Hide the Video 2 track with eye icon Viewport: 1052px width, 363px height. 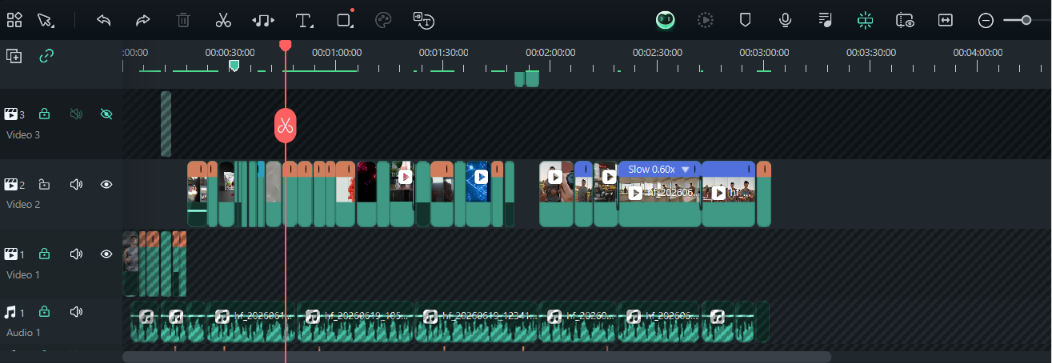[x=106, y=184]
